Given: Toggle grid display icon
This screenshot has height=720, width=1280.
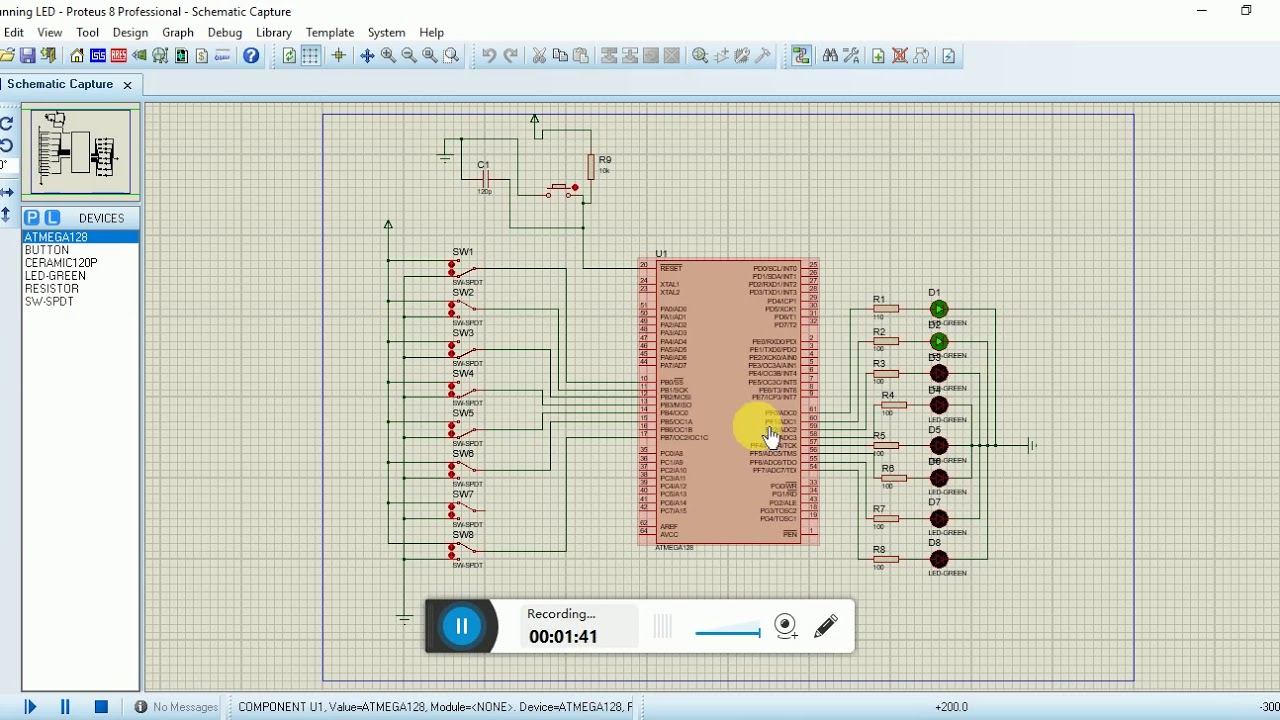Looking at the screenshot, I should pyautogui.click(x=311, y=56).
